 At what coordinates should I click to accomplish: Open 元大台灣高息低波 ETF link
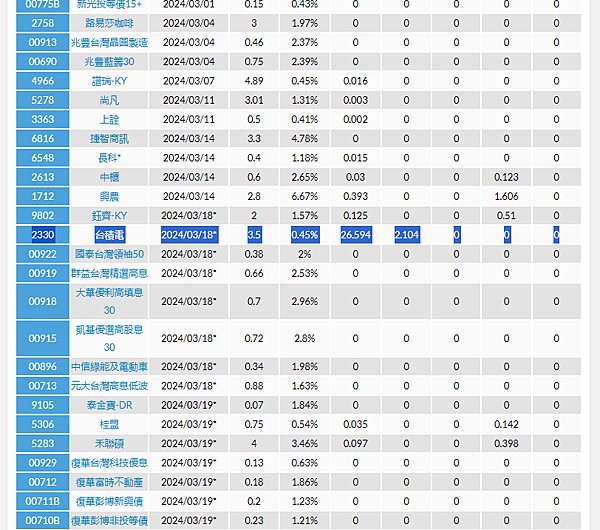(109, 386)
